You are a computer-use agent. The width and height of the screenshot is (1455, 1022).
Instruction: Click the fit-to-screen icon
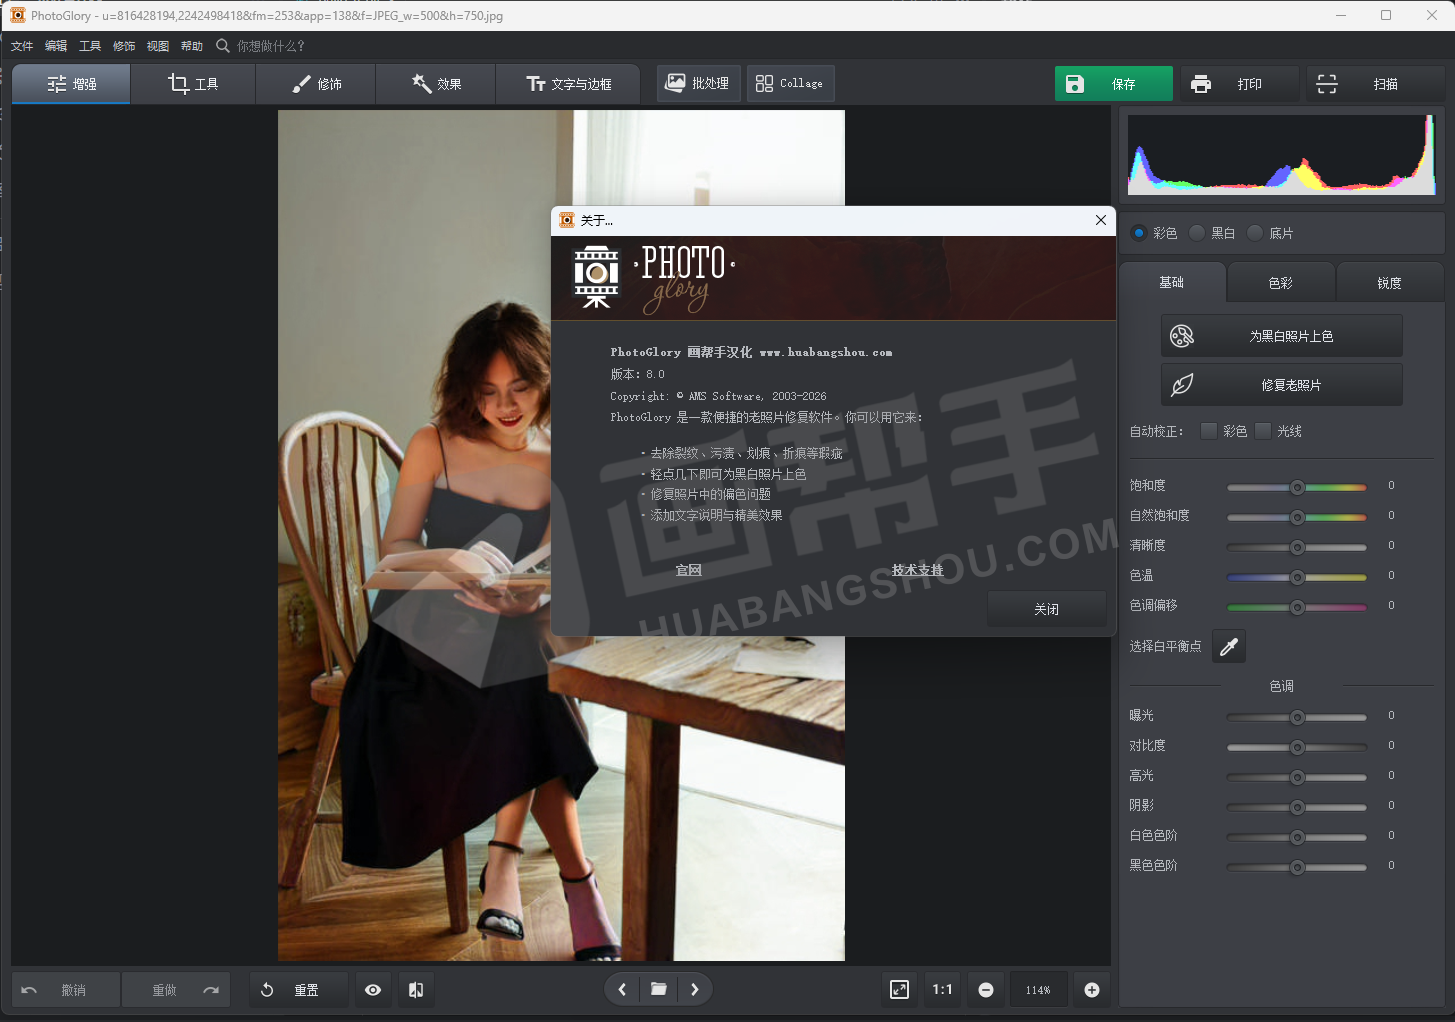[x=900, y=990]
